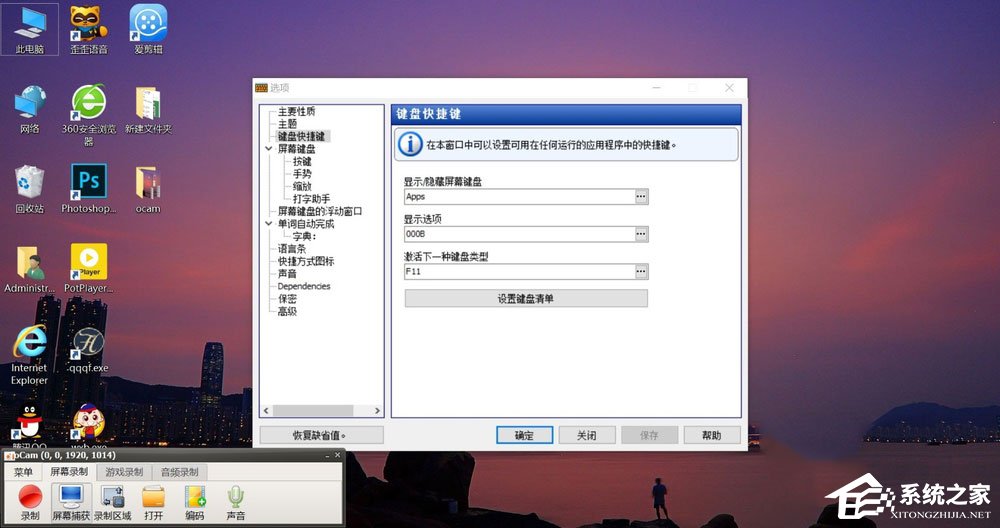Select 主题 in options tree

tap(287, 124)
